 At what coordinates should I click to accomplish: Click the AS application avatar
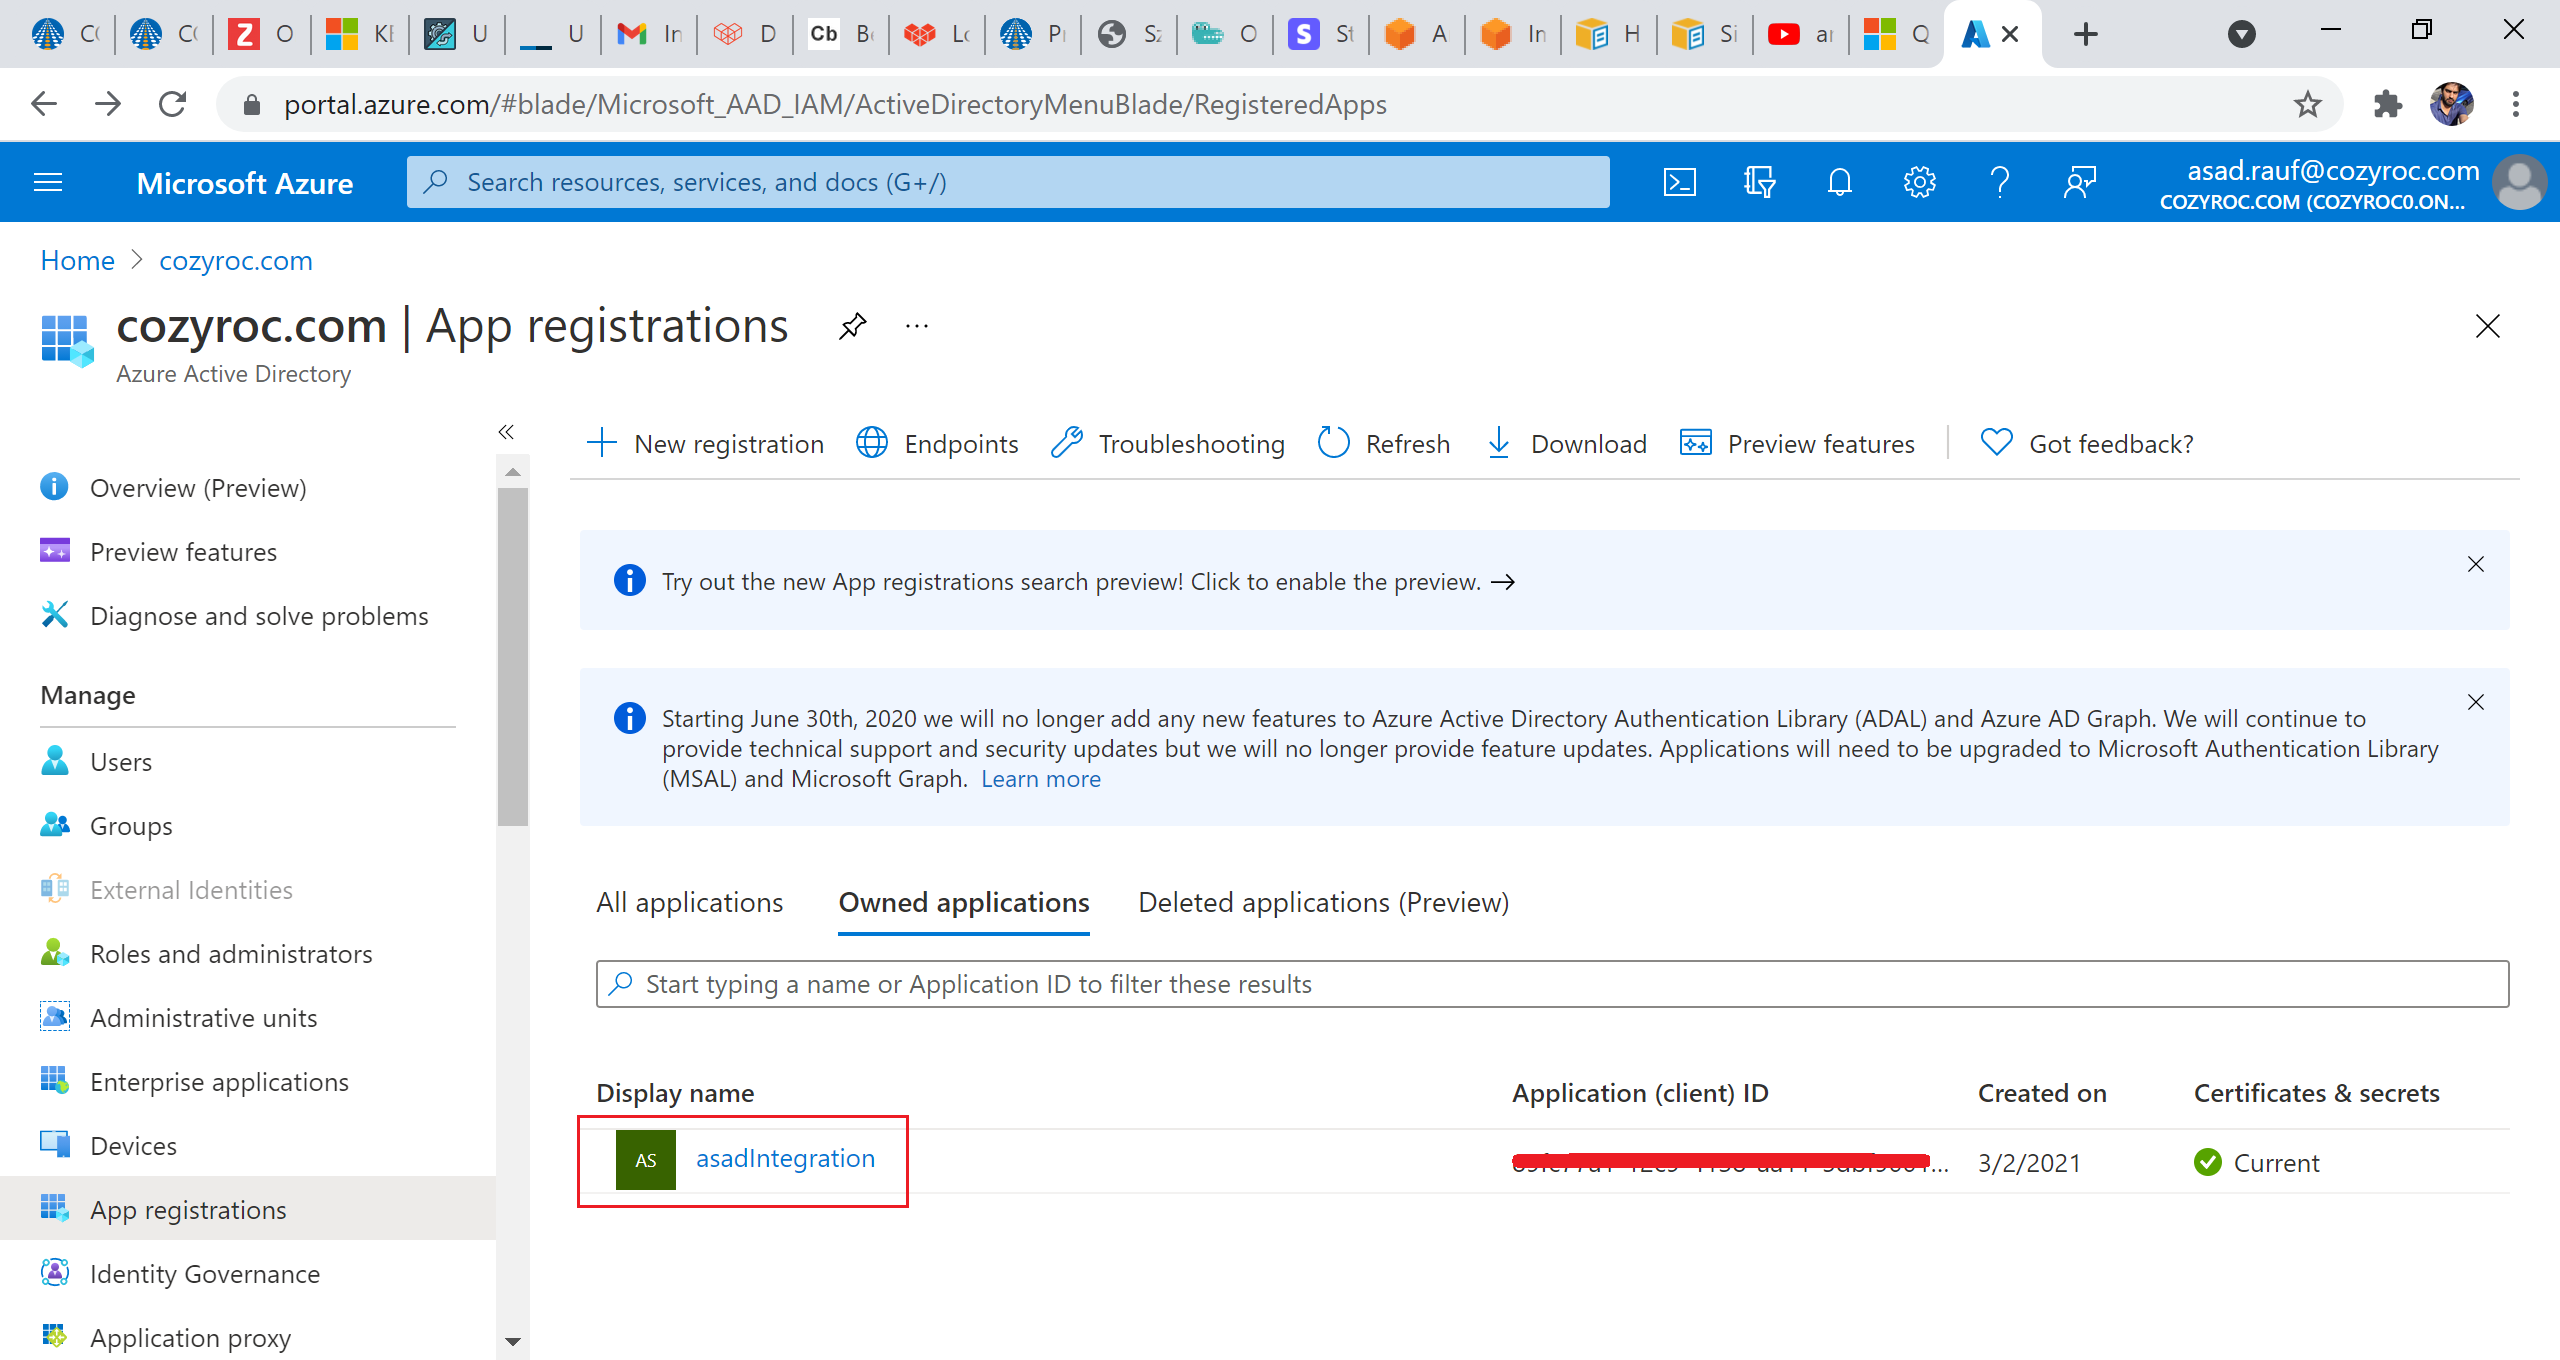coord(645,1160)
